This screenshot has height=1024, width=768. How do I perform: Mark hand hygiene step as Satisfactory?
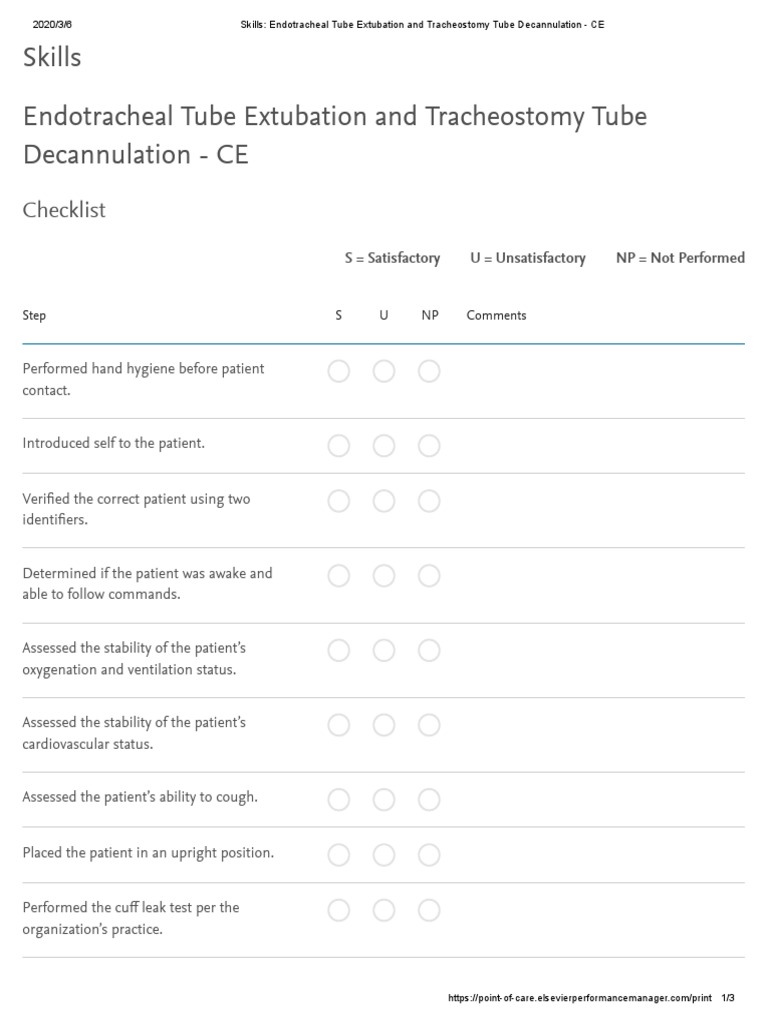(x=339, y=372)
